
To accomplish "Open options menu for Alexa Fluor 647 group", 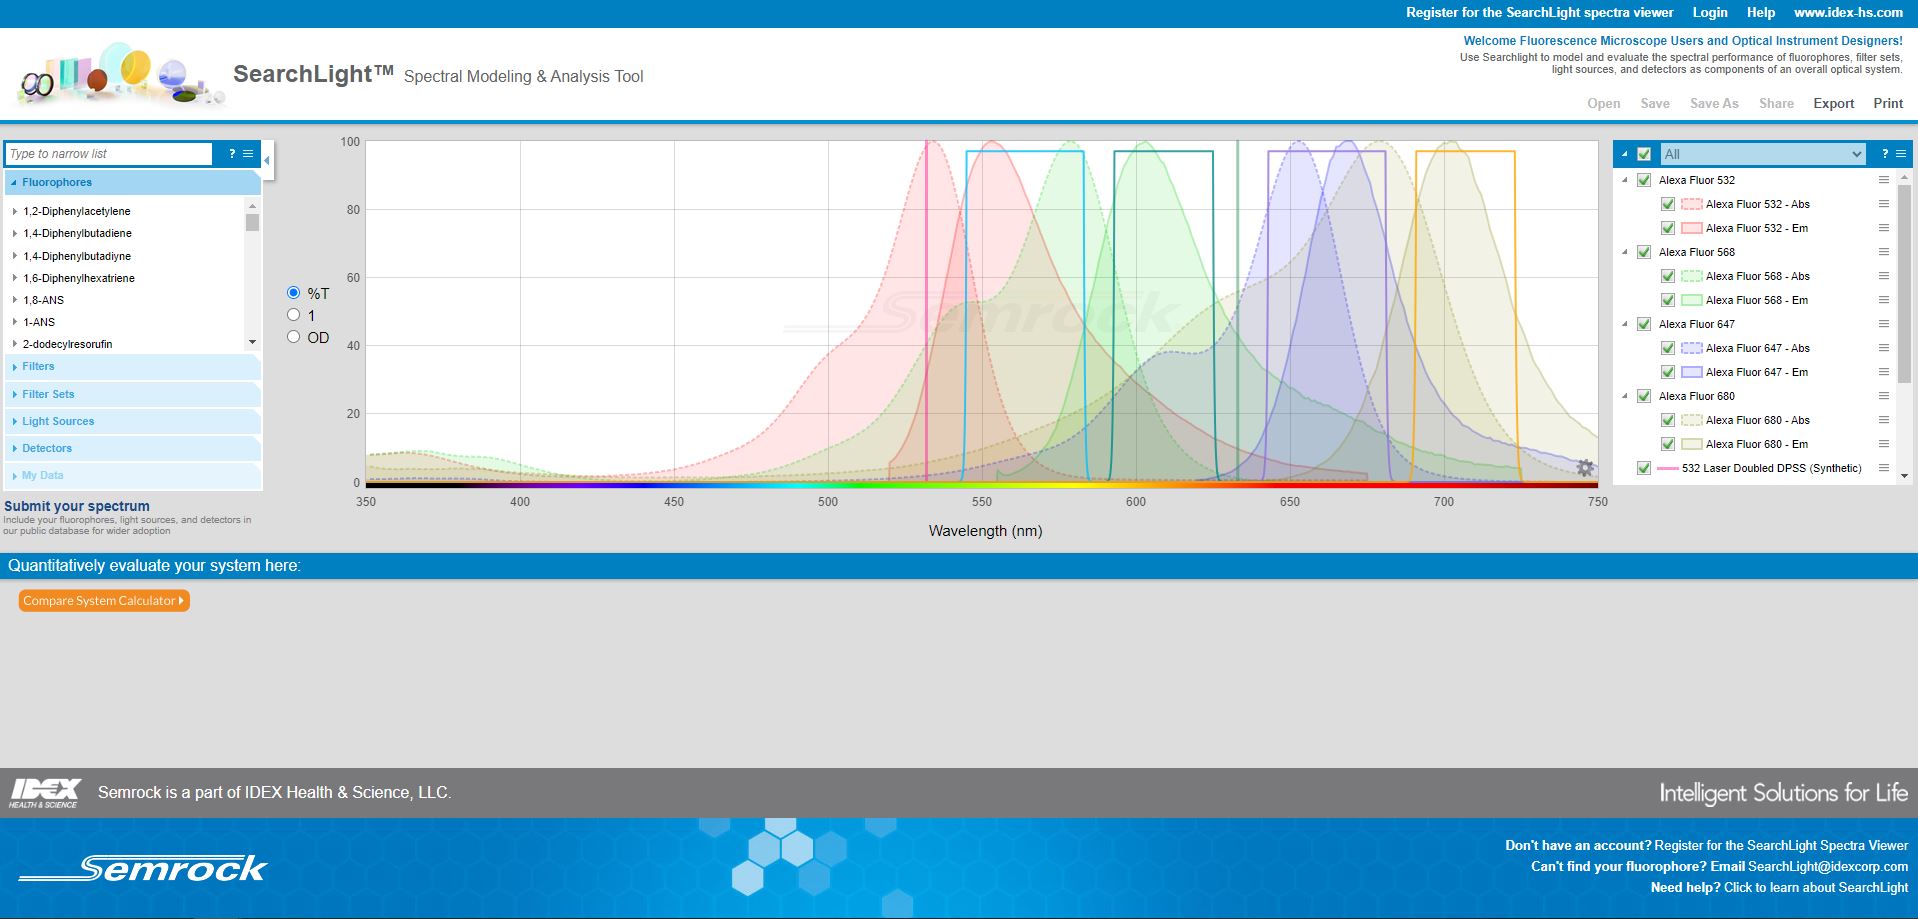I will 1884,324.
